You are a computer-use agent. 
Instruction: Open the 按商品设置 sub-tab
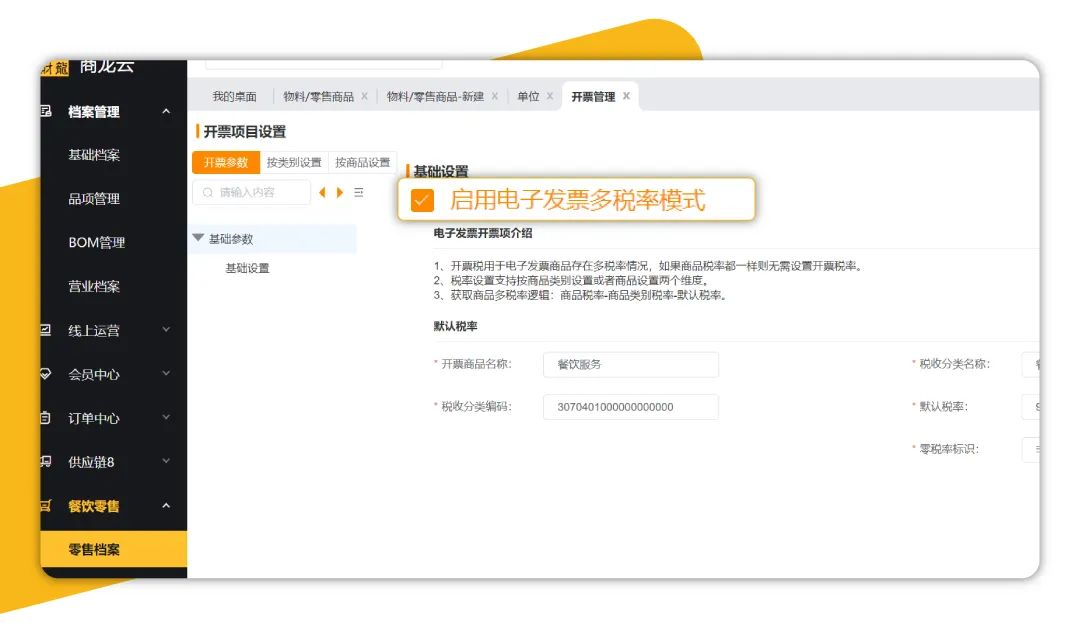362,163
